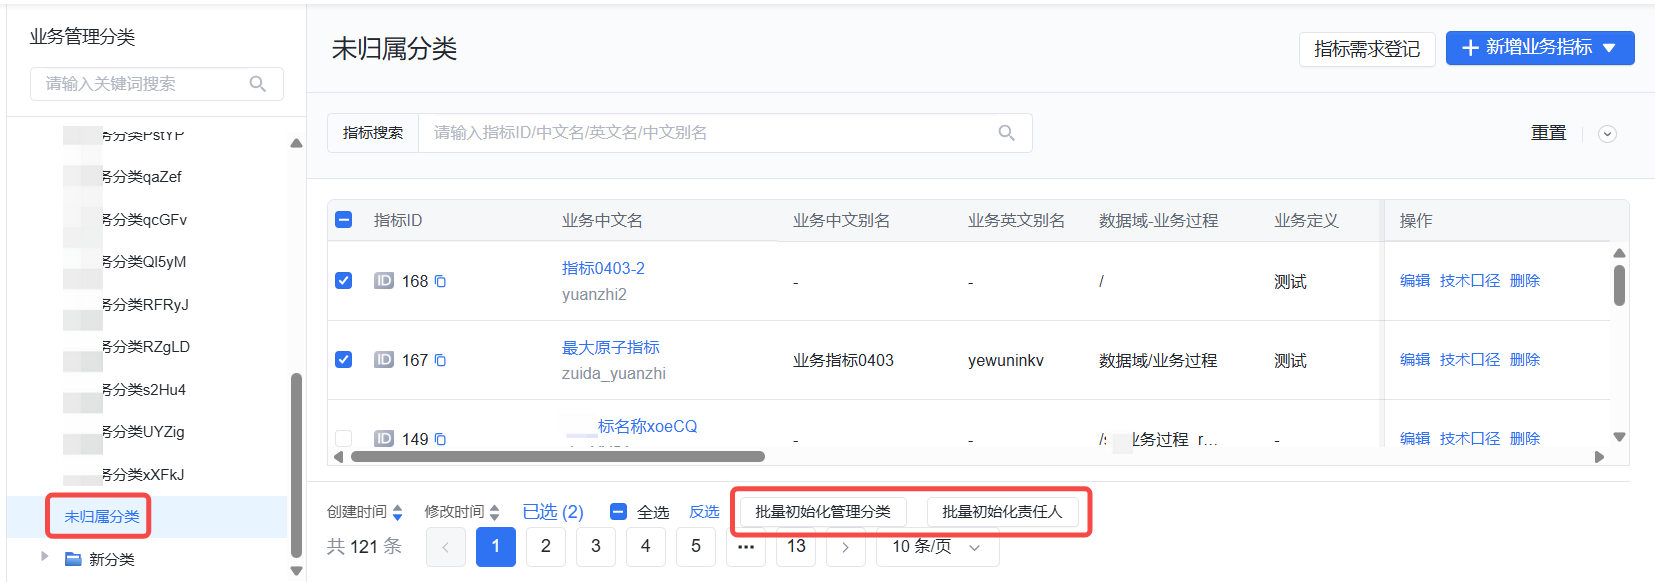Viewport: 1655px width, 582px height.
Task: Click 重置 to reset filters
Action: click(x=1548, y=133)
